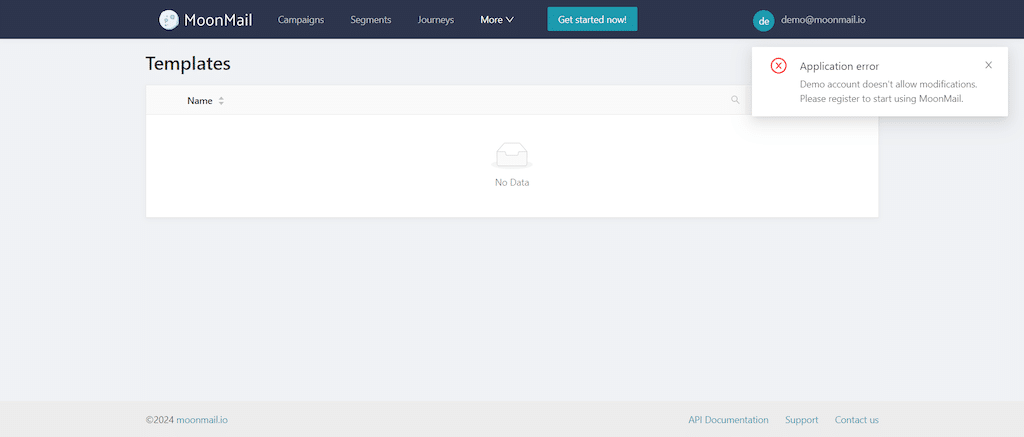The image size is (1024, 437).
Task: Close the Application error notification
Action: pos(988,65)
